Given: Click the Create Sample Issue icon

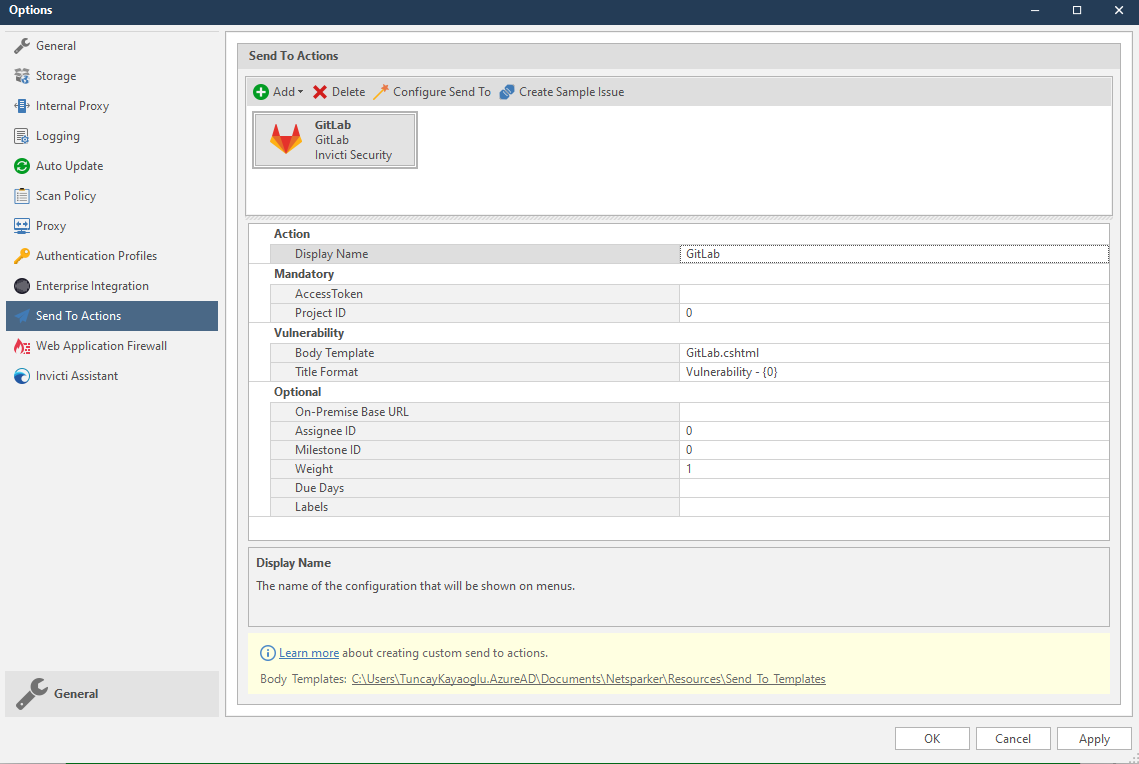Looking at the screenshot, I should pos(507,92).
